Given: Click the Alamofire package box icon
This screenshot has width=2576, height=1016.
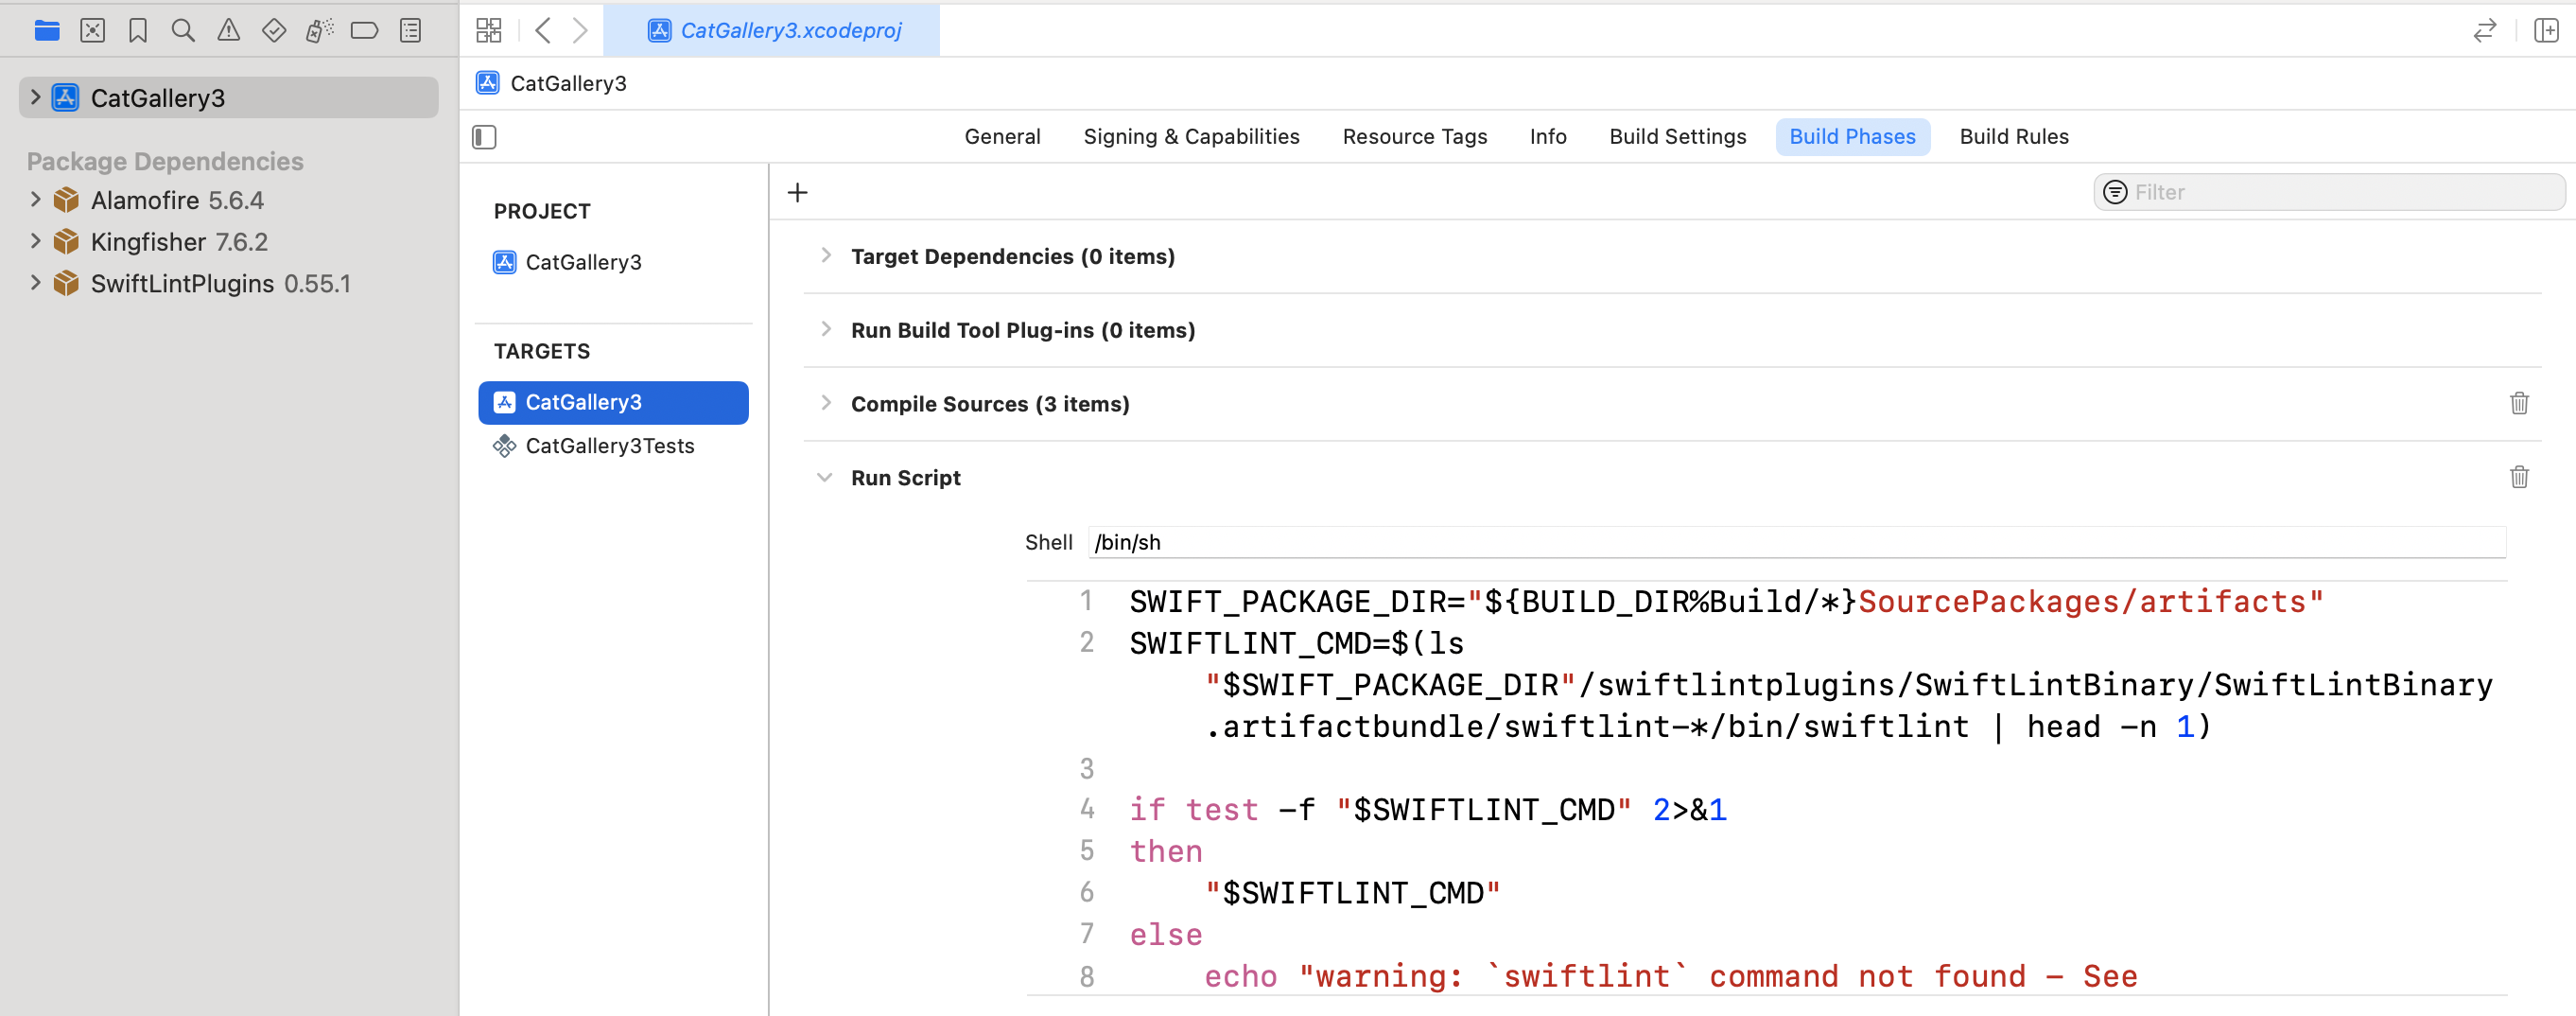Looking at the screenshot, I should pos(66,200).
